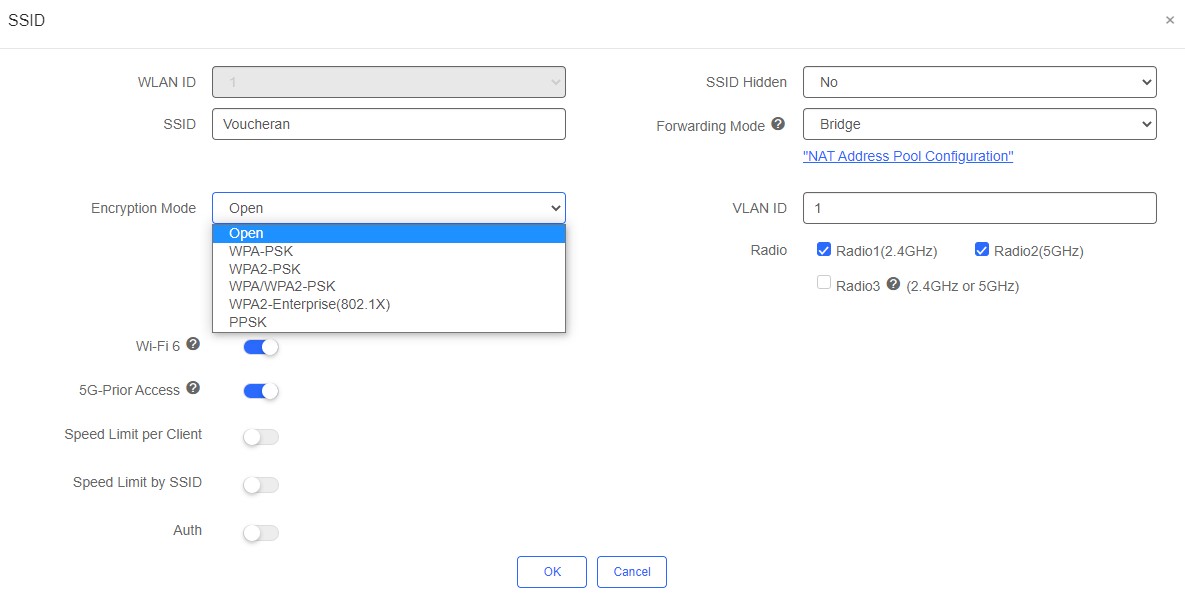This screenshot has width=1185, height=598.
Task: Turn off the Wi-Fi 6 switch
Action: tap(261, 347)
